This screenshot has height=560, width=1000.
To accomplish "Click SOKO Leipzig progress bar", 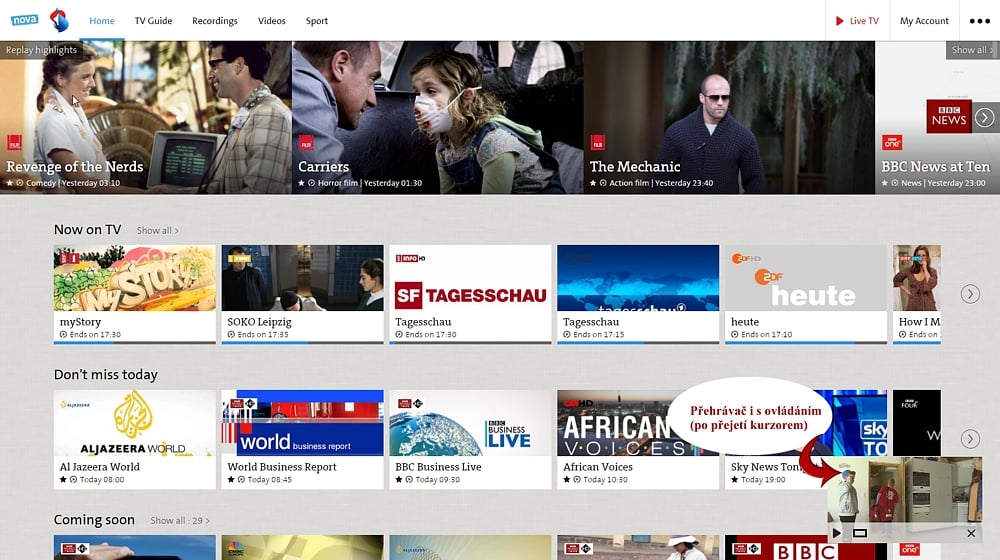I will pos(302,343).
